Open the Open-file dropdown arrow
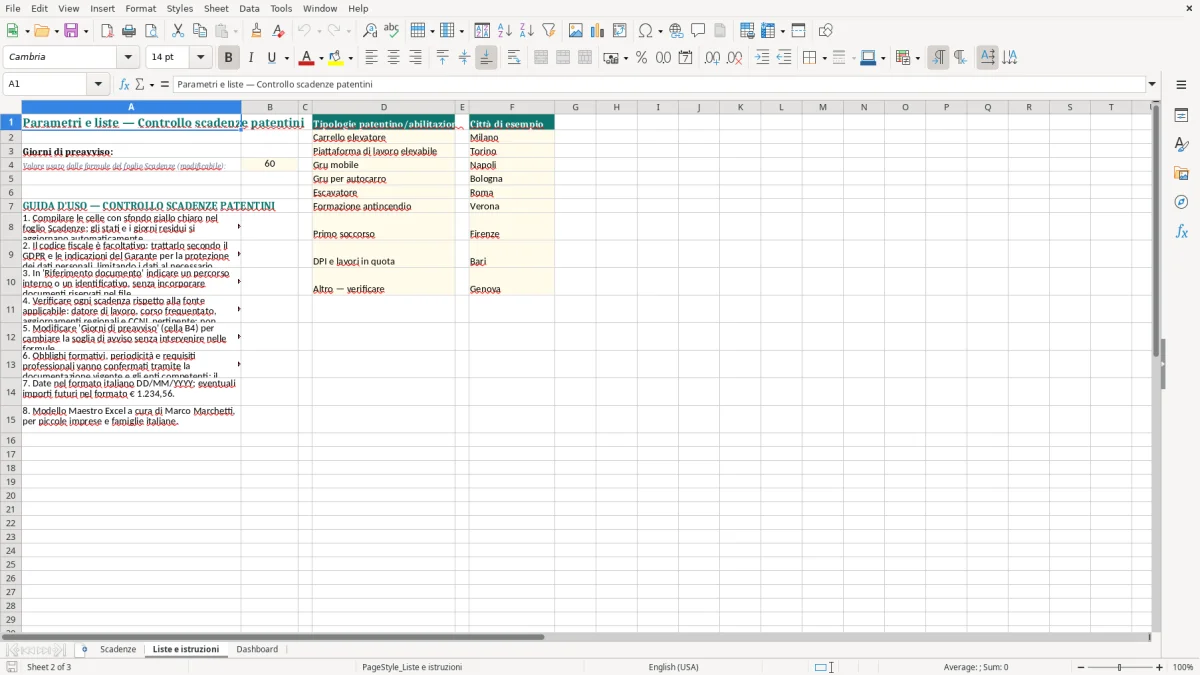 [x=55, y=31]
